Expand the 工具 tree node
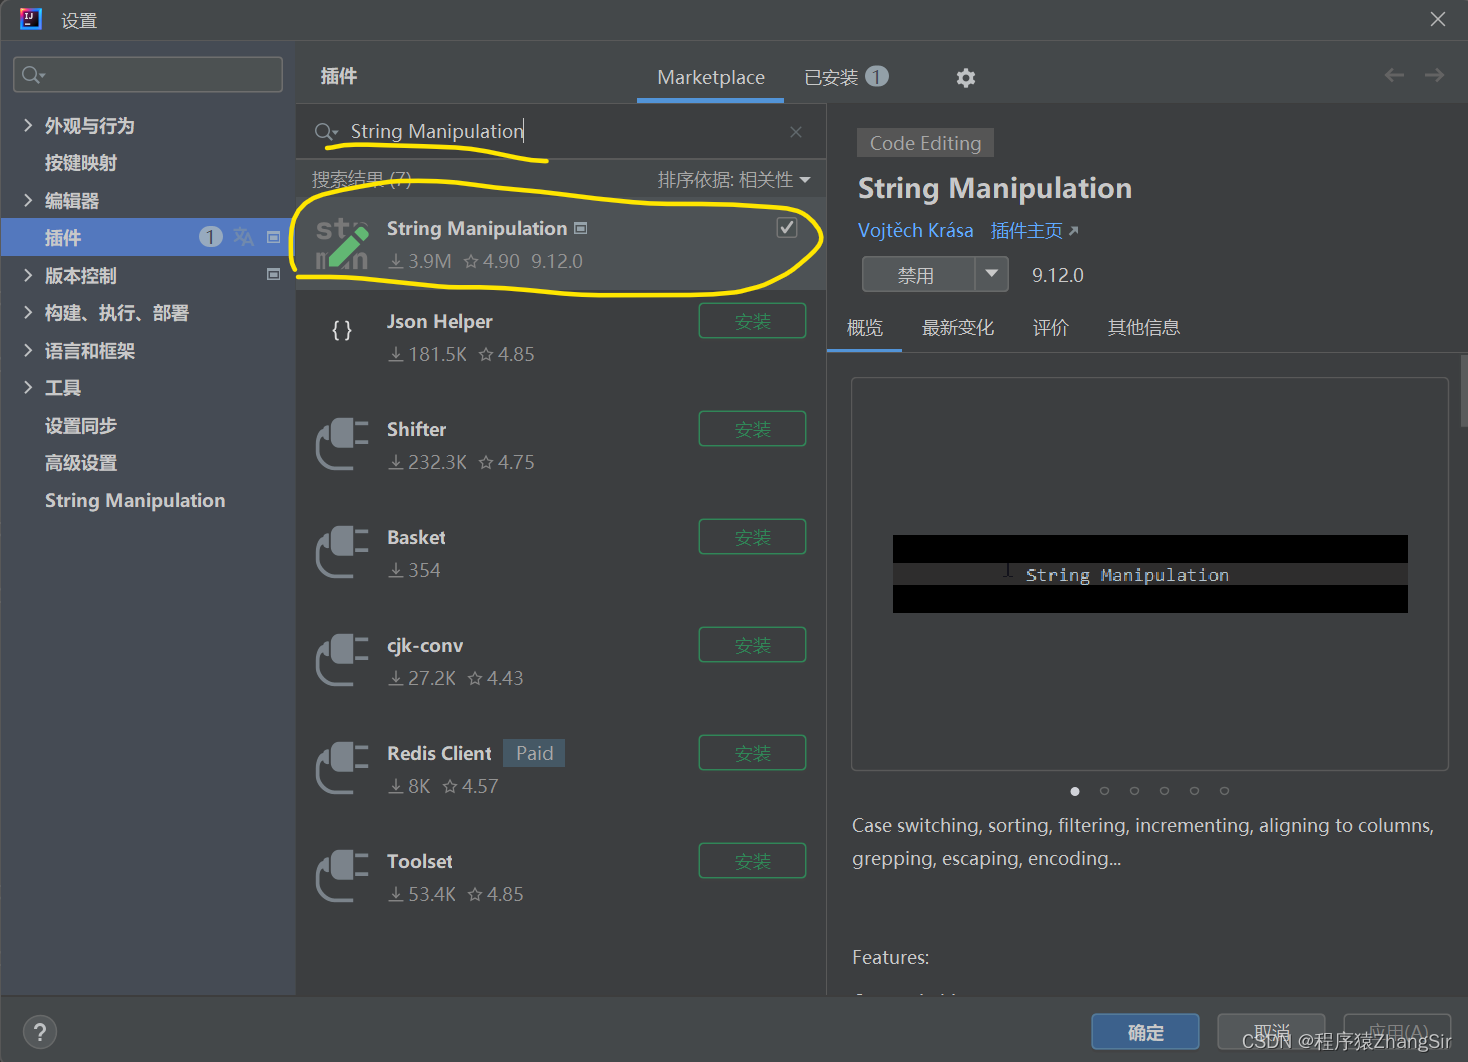The image size is (1468, 1062). click(28, 387)
